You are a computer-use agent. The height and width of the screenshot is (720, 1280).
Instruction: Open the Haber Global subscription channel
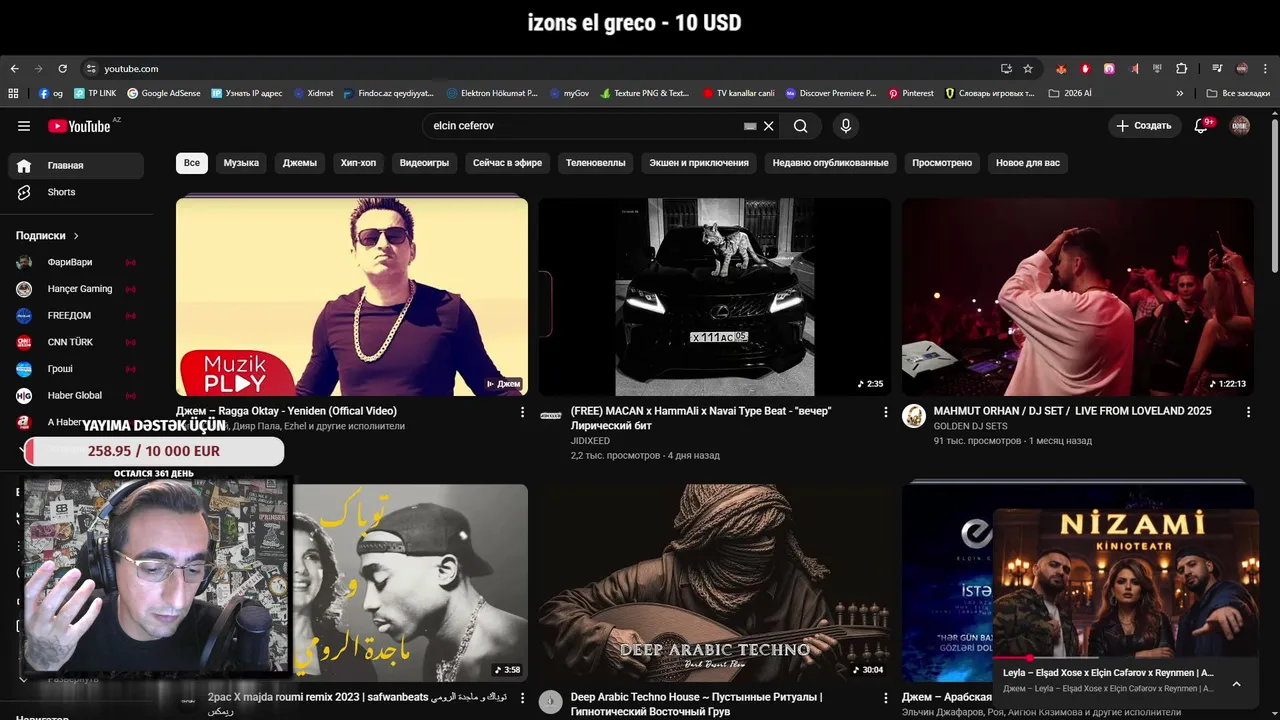tap(76, 396)
